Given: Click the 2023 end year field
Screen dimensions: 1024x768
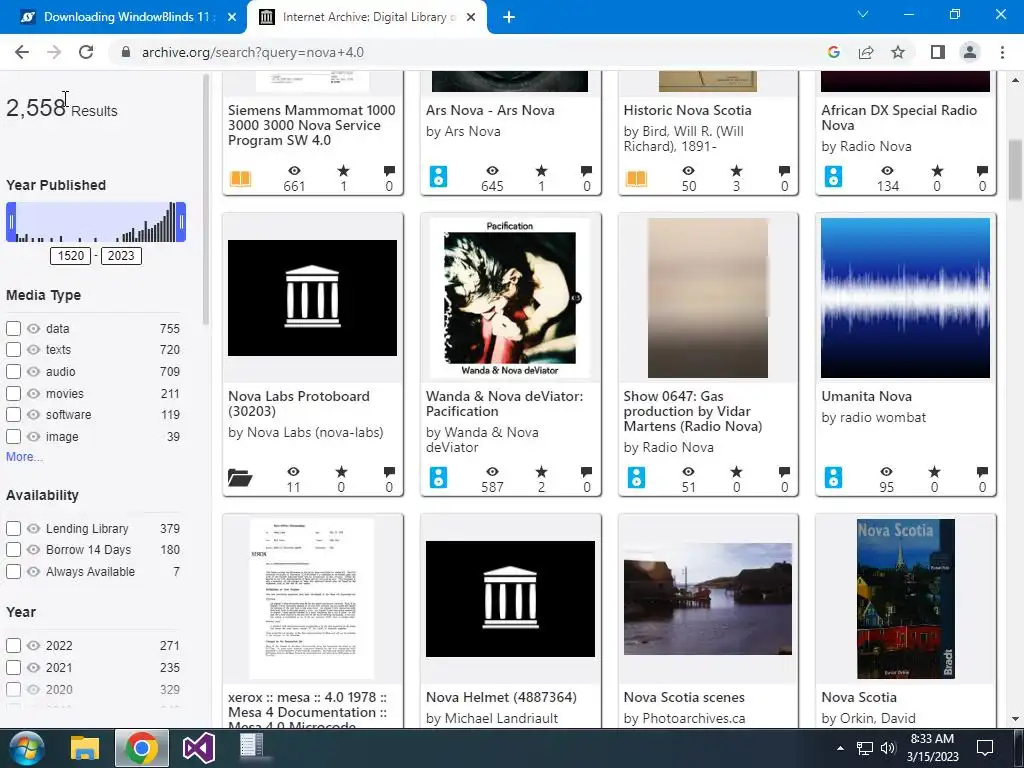Looking at the screenshot, I should coord(121,256).
